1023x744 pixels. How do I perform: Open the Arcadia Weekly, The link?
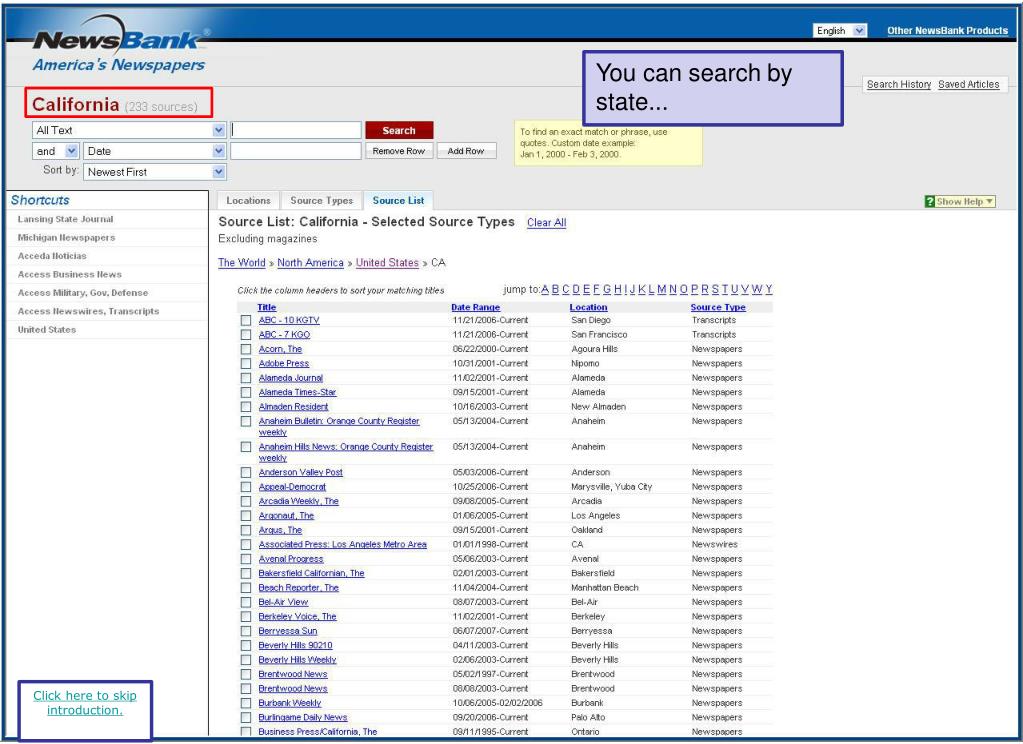click(x=298, y=501)
